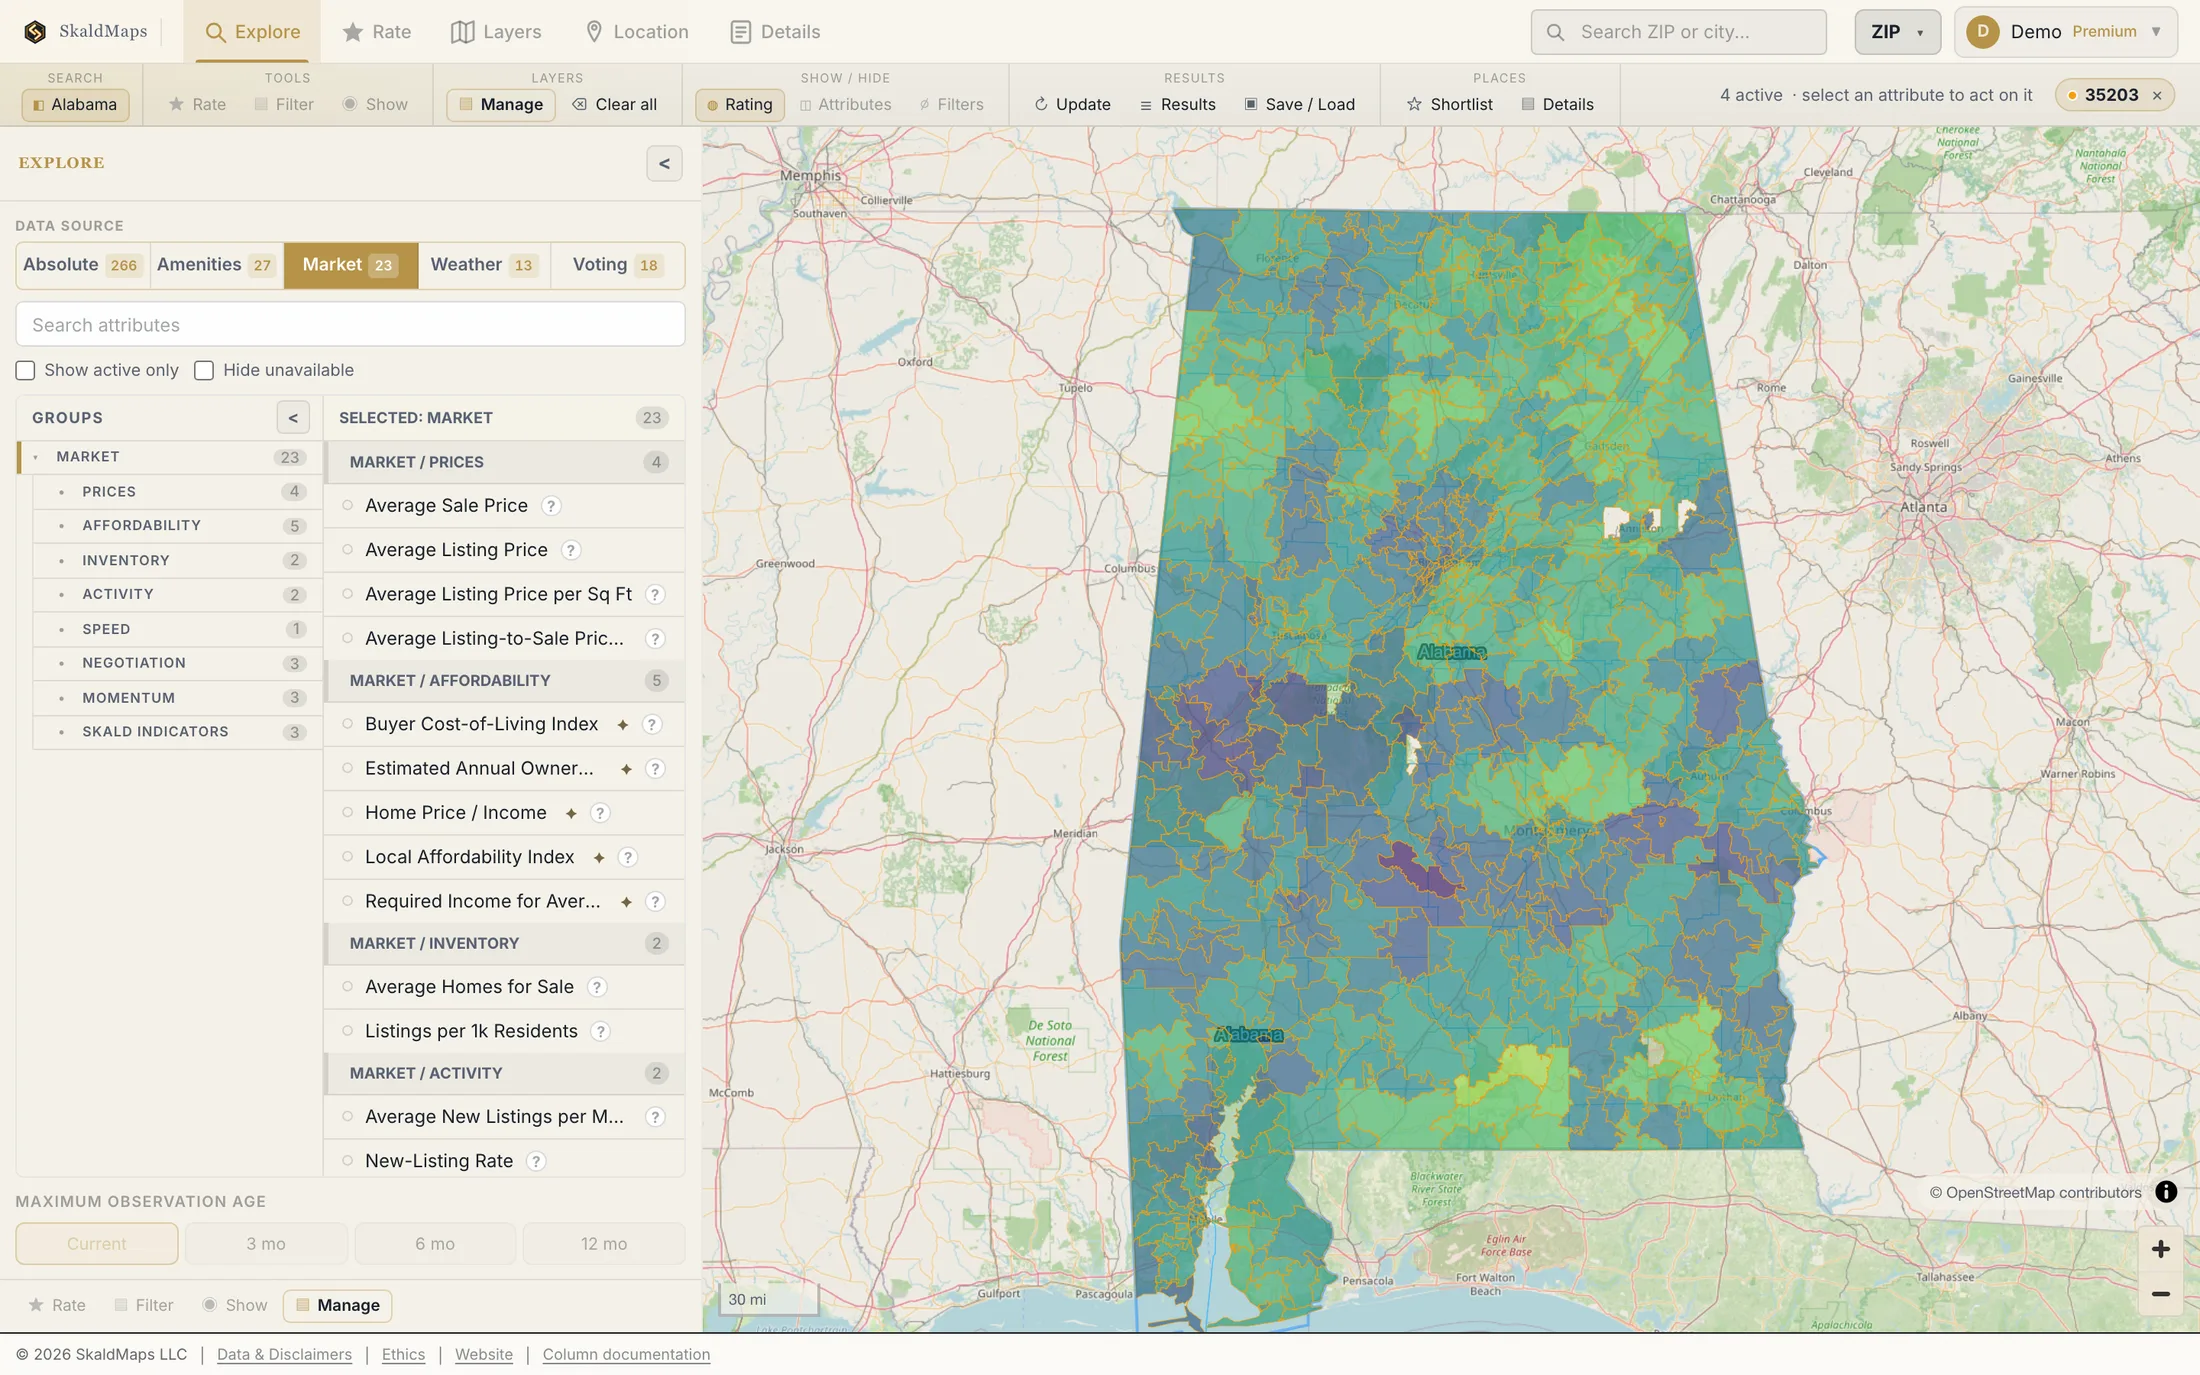Open help for Buyer Cost-of-Living Index
The width and height of the screenshot is (2200, 1375).
point(652,724)
